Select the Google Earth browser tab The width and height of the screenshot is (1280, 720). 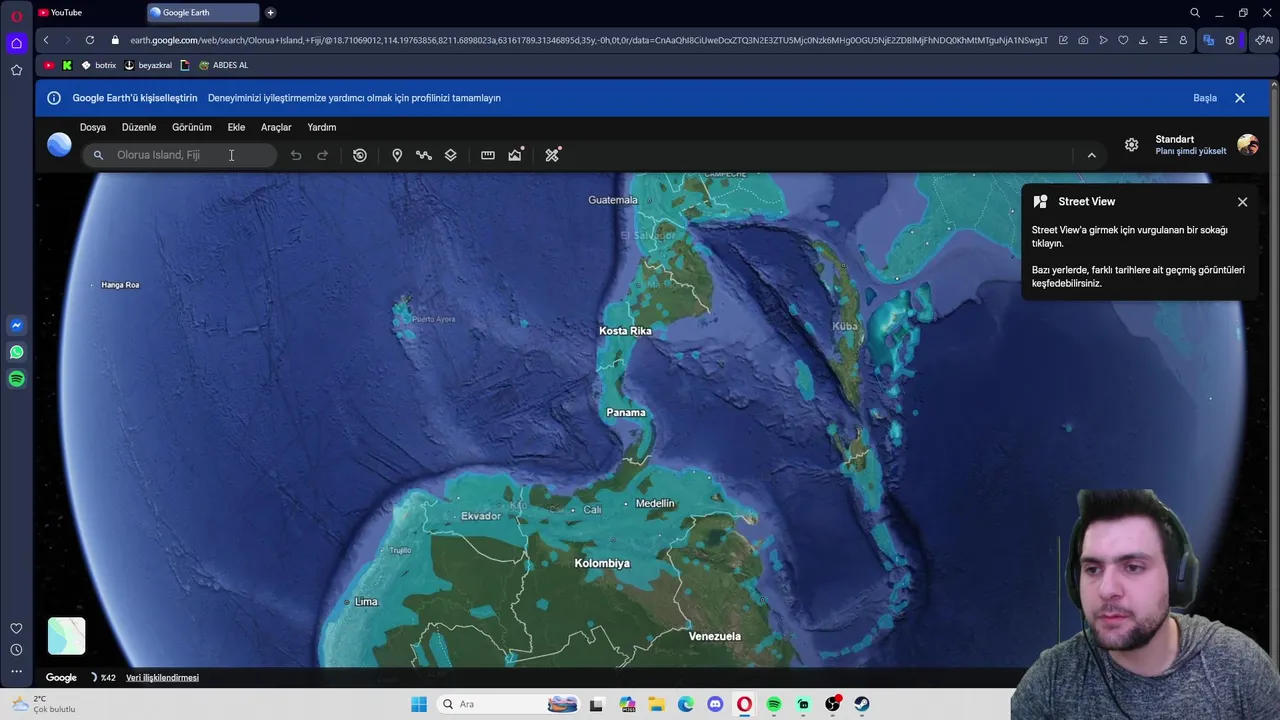pos(203,12)
